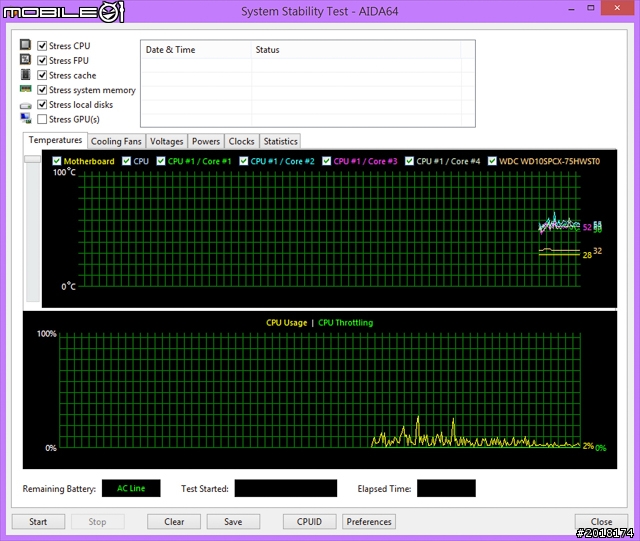Viewport: 640px width, 541px height.
Task: Click the FPU icon beside Stress FPU
Action: tap(25, 60)
